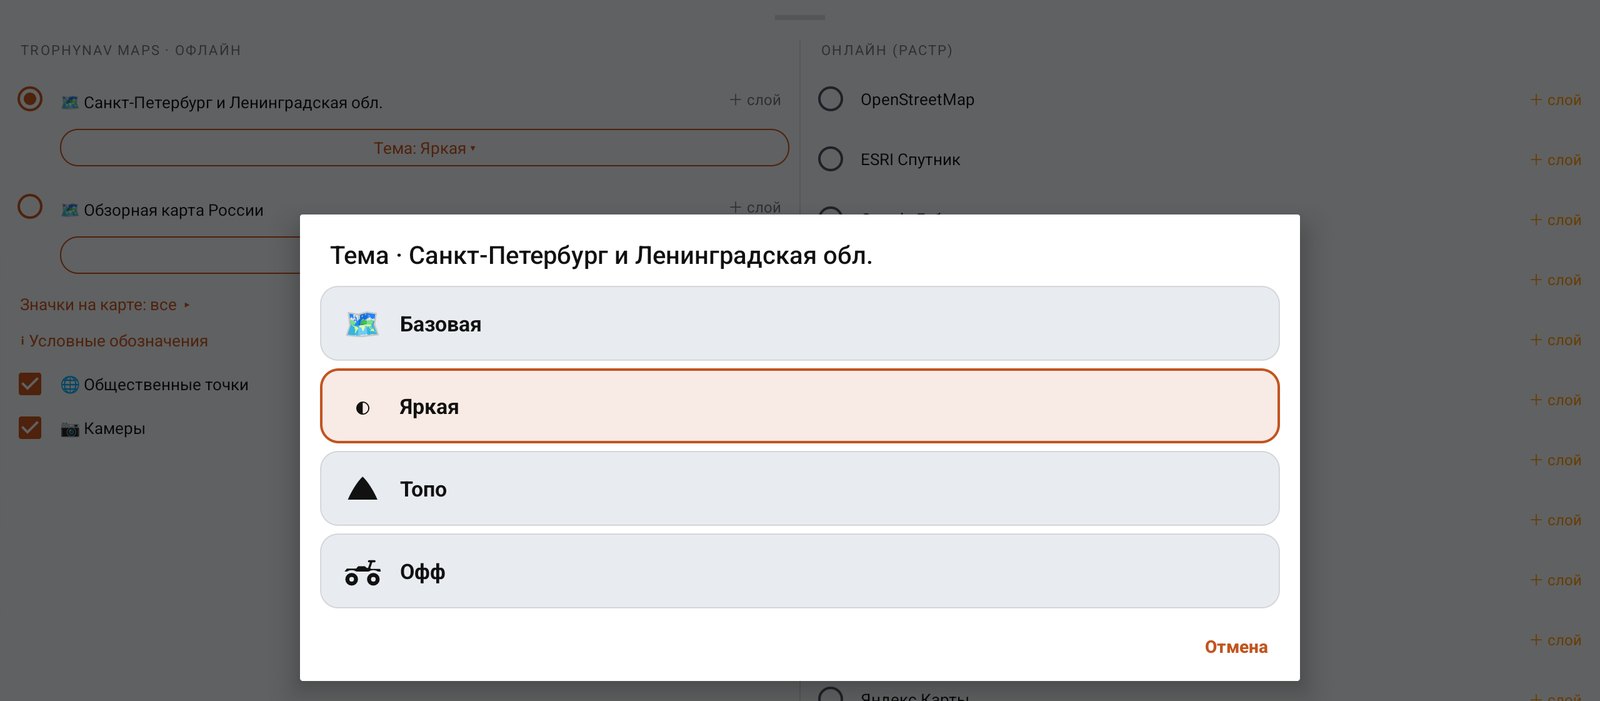Cancel the dialog with Отмена
The height and width of the screenshot is (701, 1600).
(x=1236, y=647)
